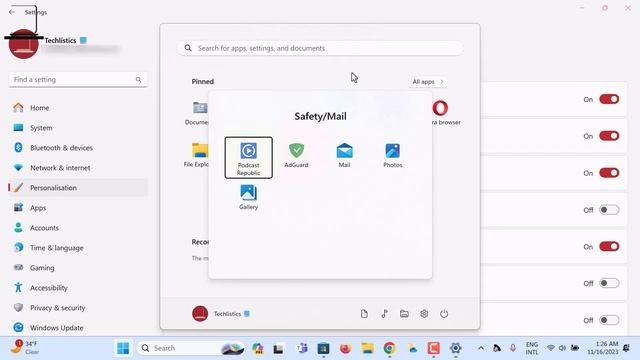Screen dimensions: 640x360
Task: Show hidden icons tray chevron
Action: click(481, 348)
